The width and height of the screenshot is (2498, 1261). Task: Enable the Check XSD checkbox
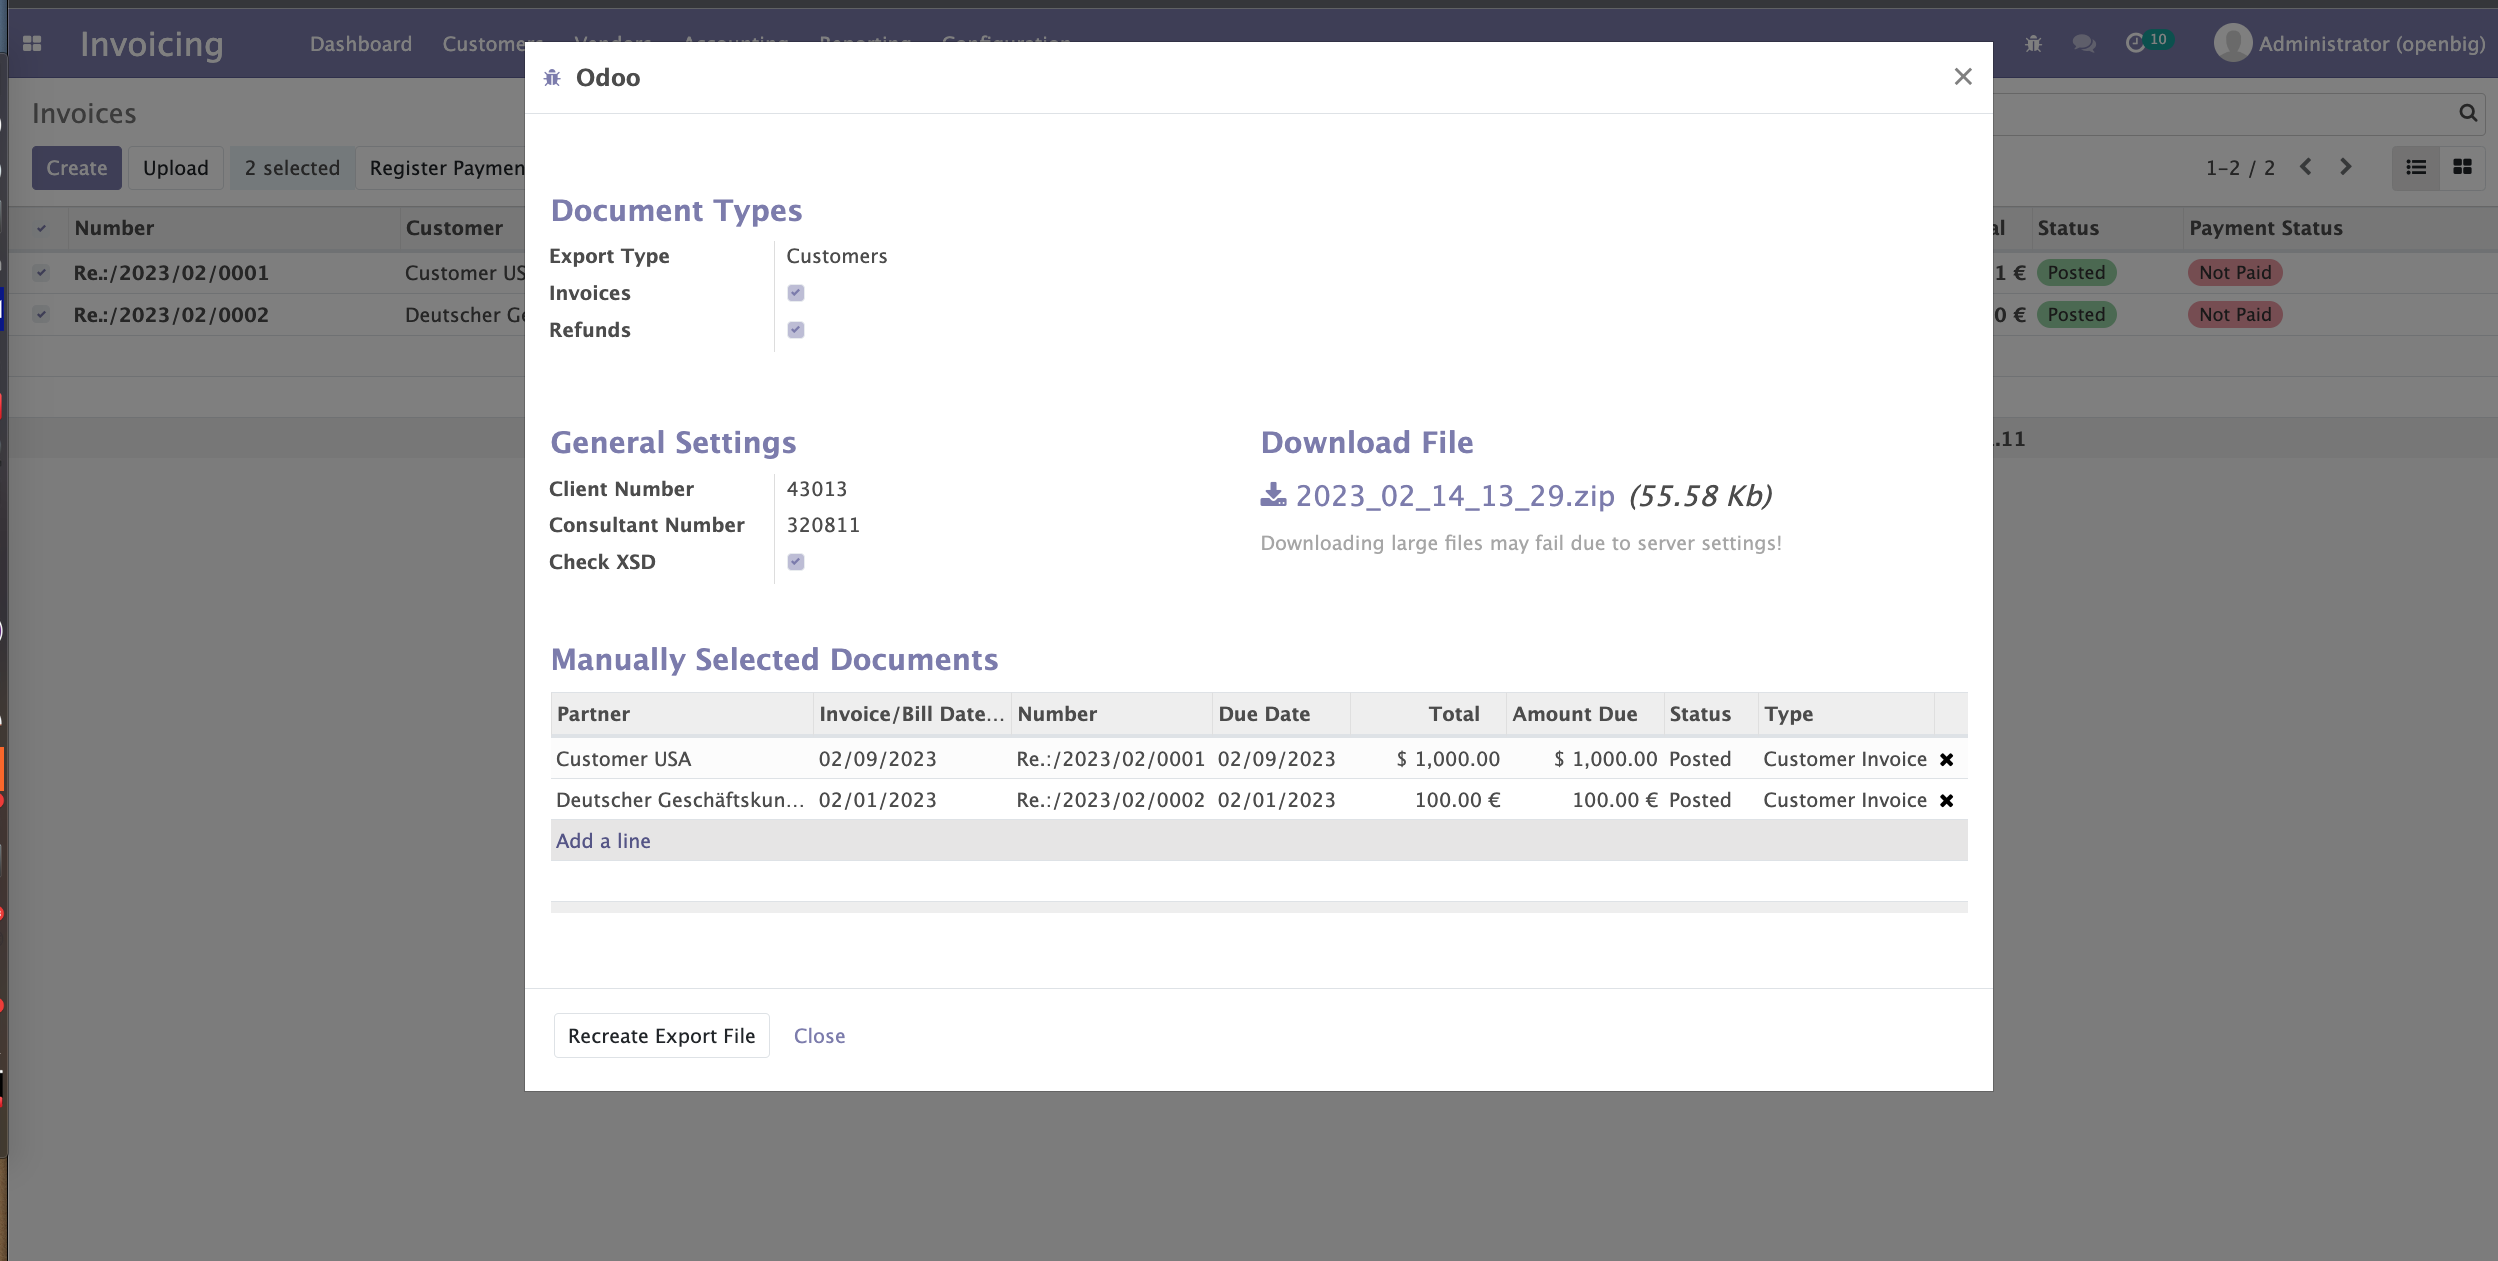coord(796,561)
